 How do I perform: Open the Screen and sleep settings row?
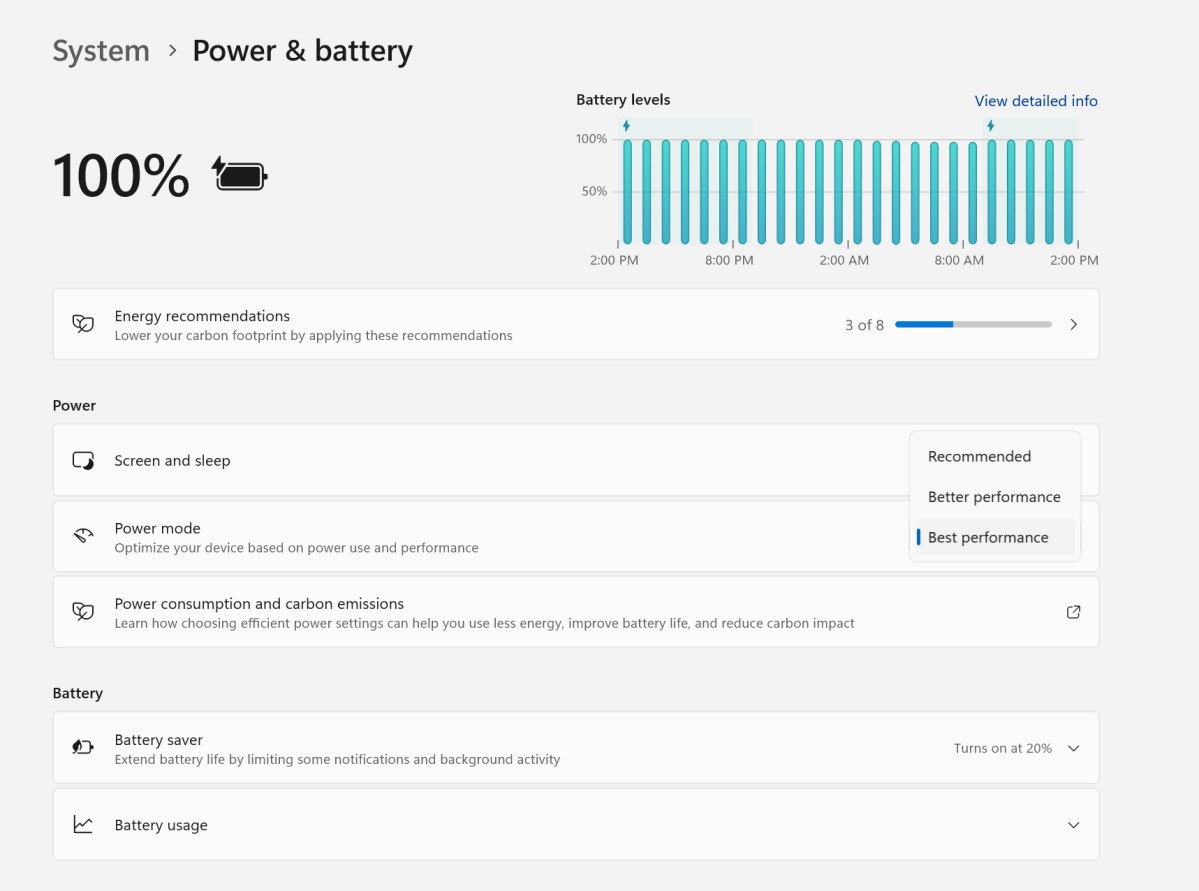(x=172, y=461)
